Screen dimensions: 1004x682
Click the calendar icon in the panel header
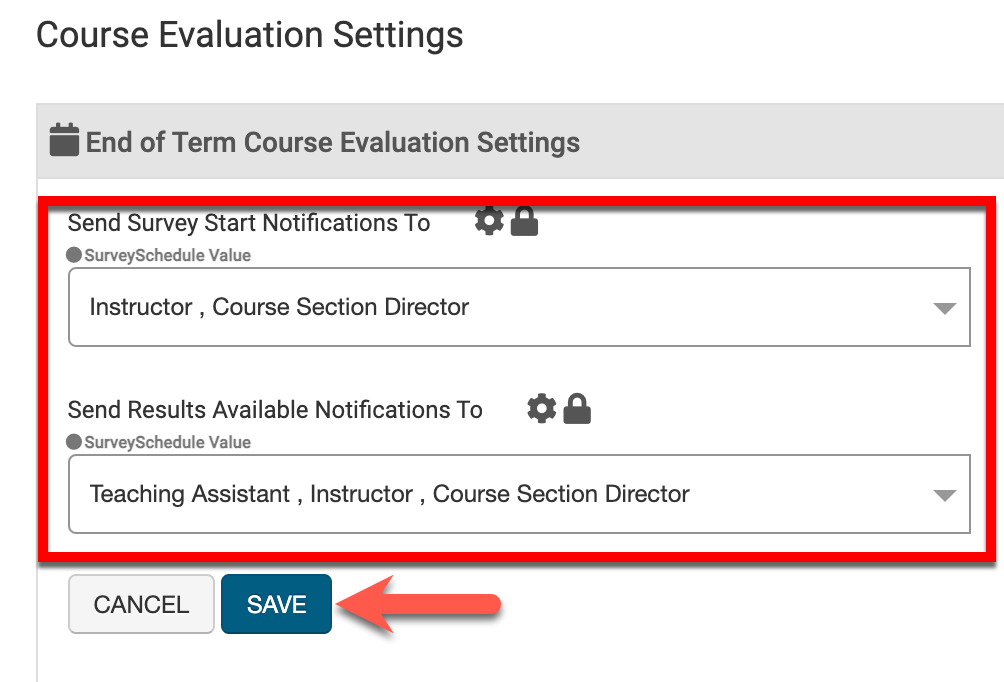(64, 141)
